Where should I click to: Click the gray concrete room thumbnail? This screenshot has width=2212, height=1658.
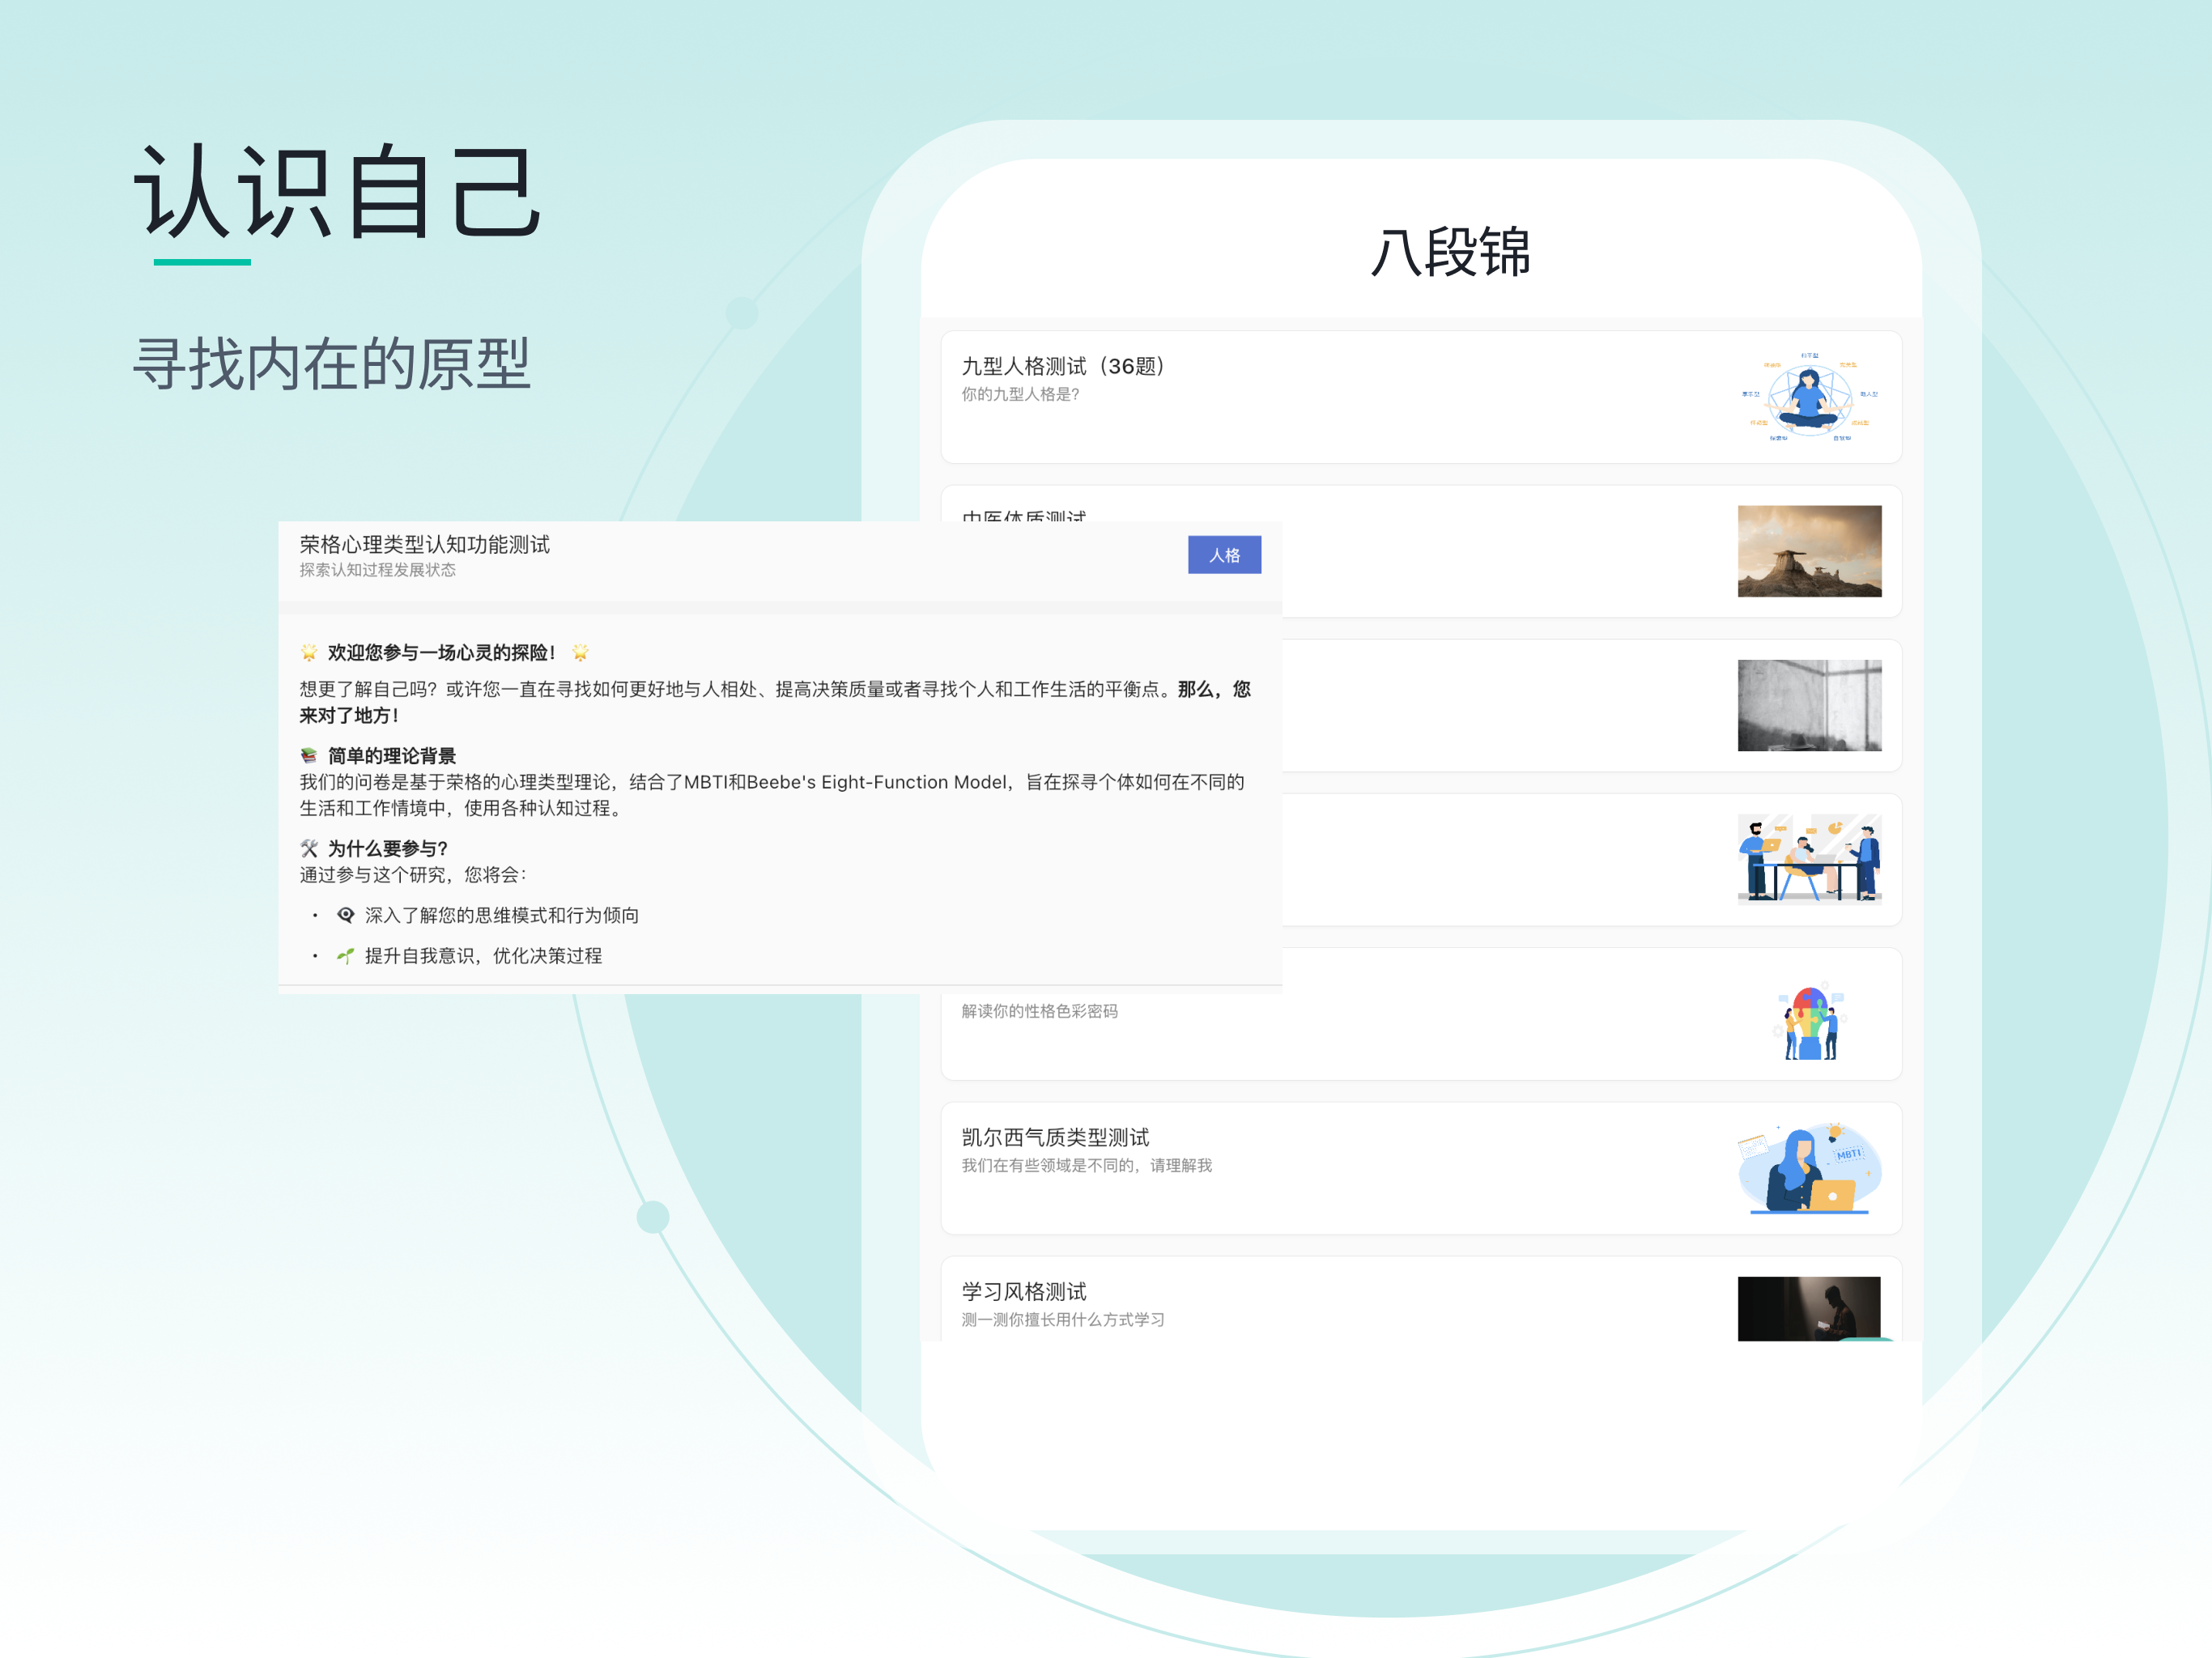click(1809, 705)
